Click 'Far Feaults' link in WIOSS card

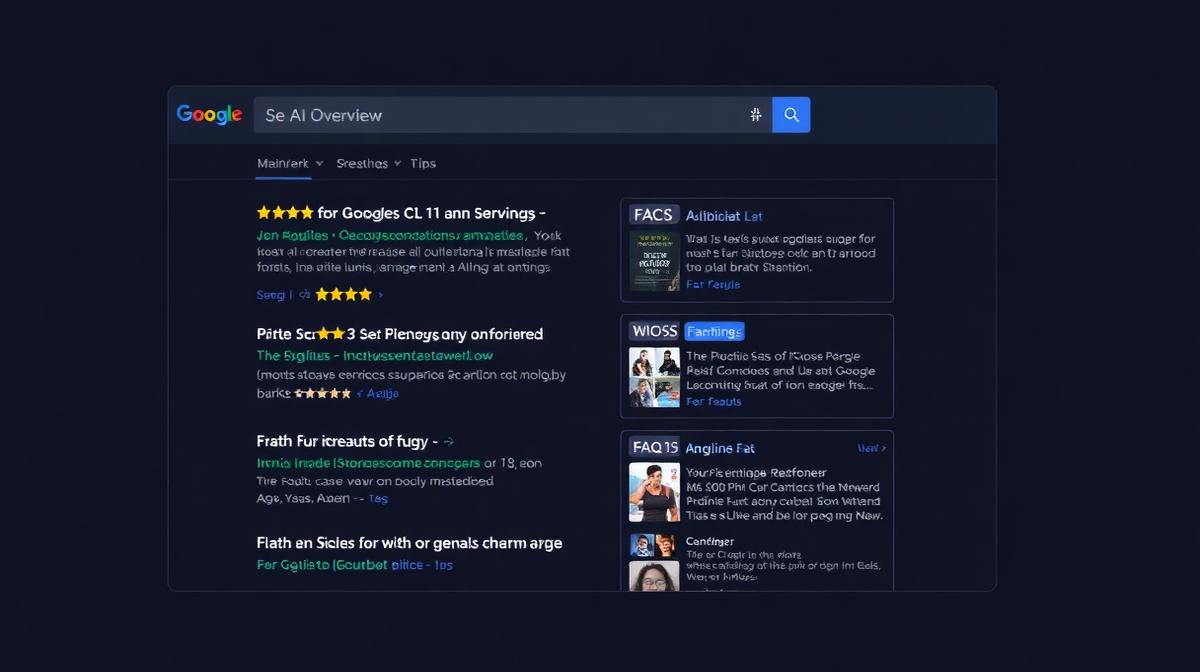click(x=714, y=401)
